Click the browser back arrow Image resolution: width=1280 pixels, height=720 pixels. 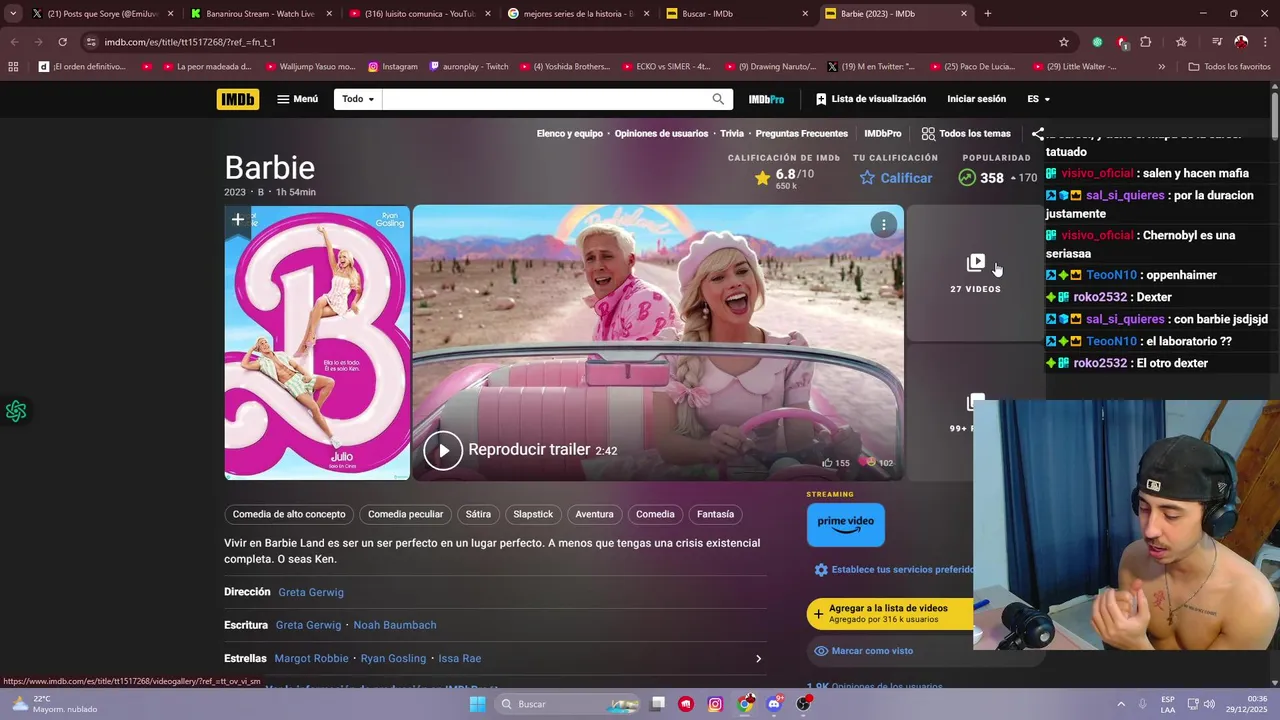pos(14,42)
